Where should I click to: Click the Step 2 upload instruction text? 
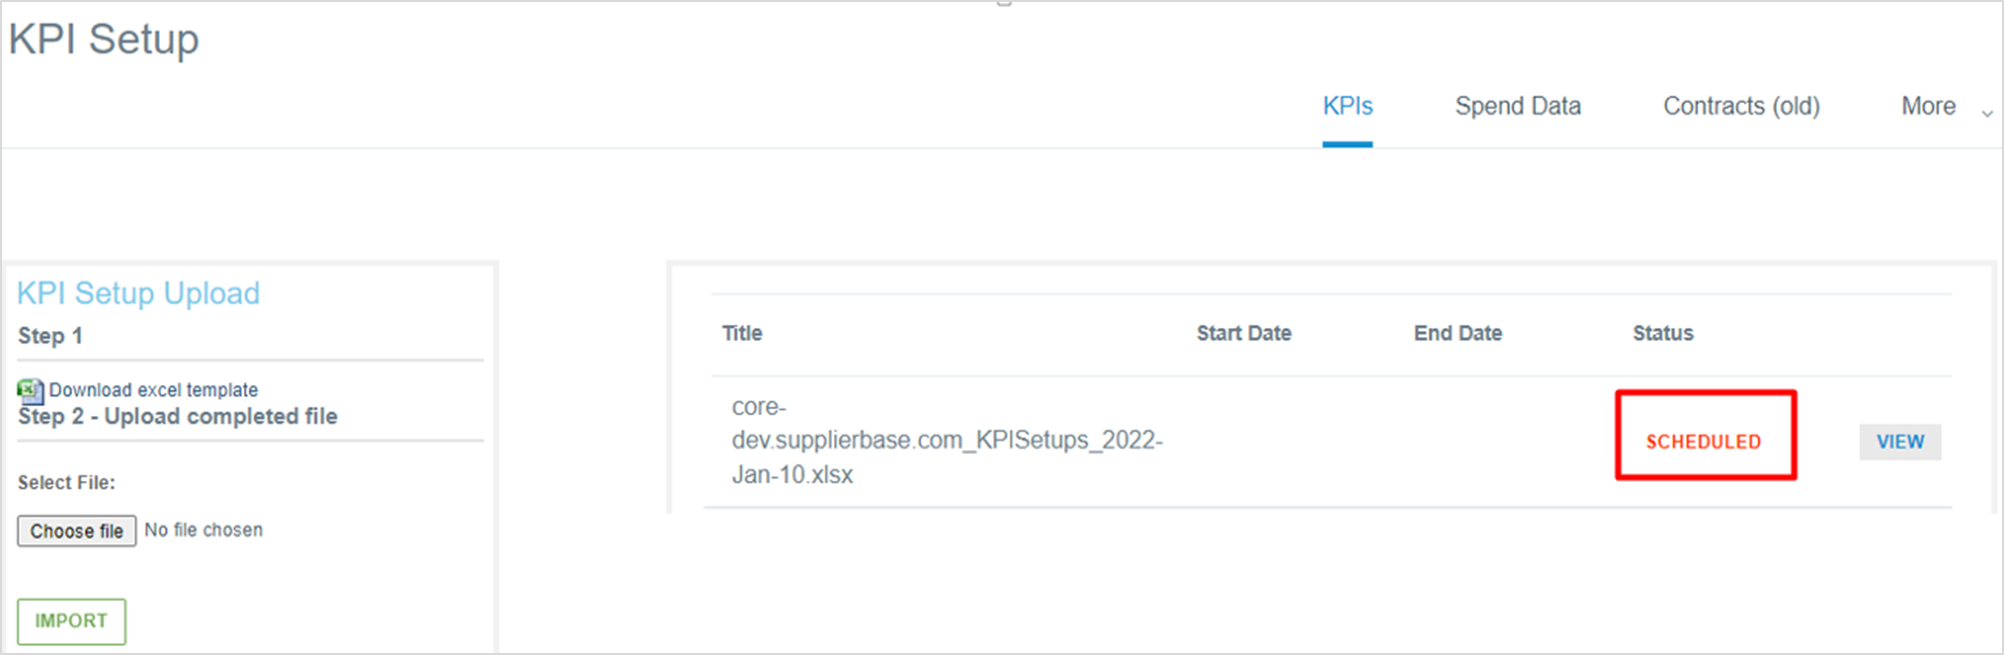click(x=177, y=416)
